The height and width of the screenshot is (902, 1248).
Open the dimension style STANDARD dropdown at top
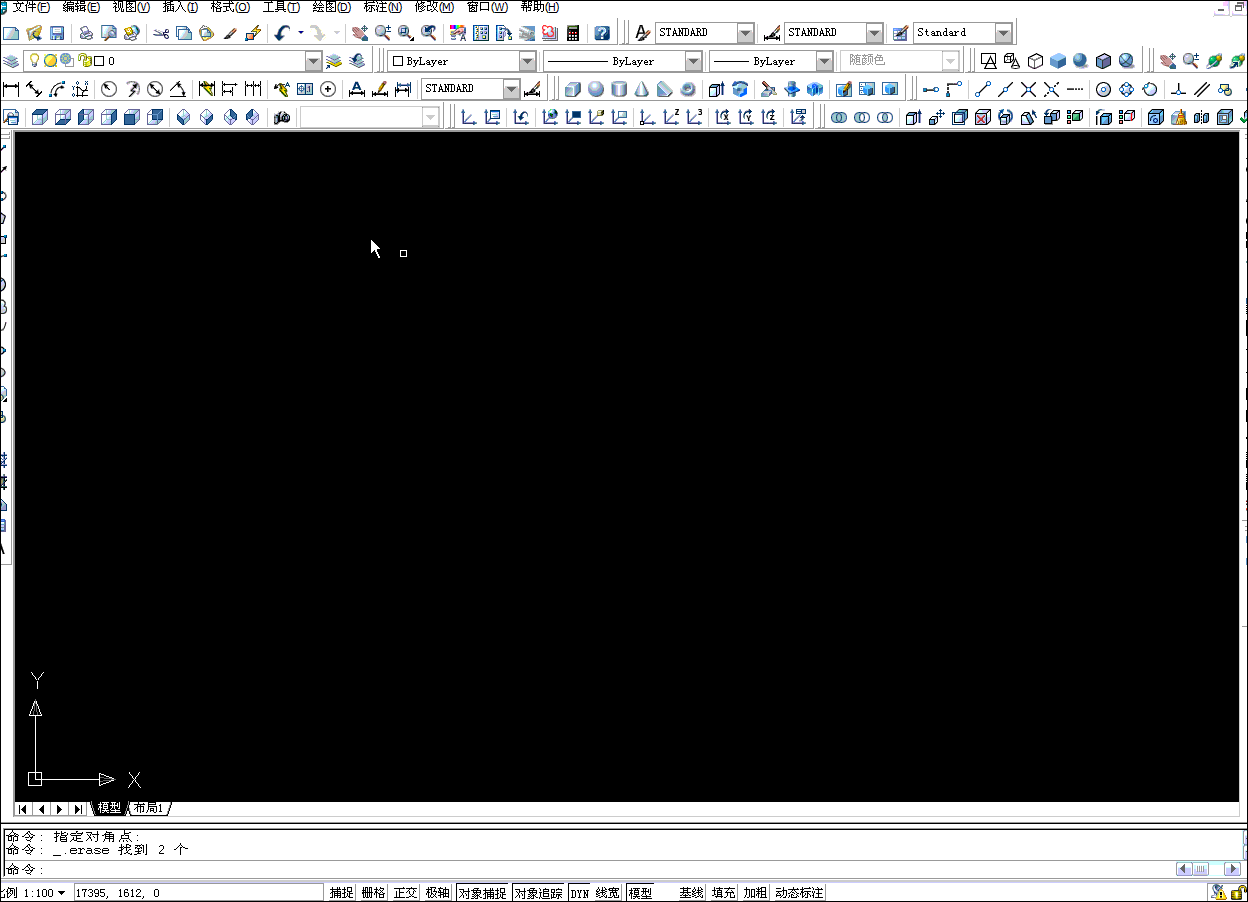pos(874,33)
